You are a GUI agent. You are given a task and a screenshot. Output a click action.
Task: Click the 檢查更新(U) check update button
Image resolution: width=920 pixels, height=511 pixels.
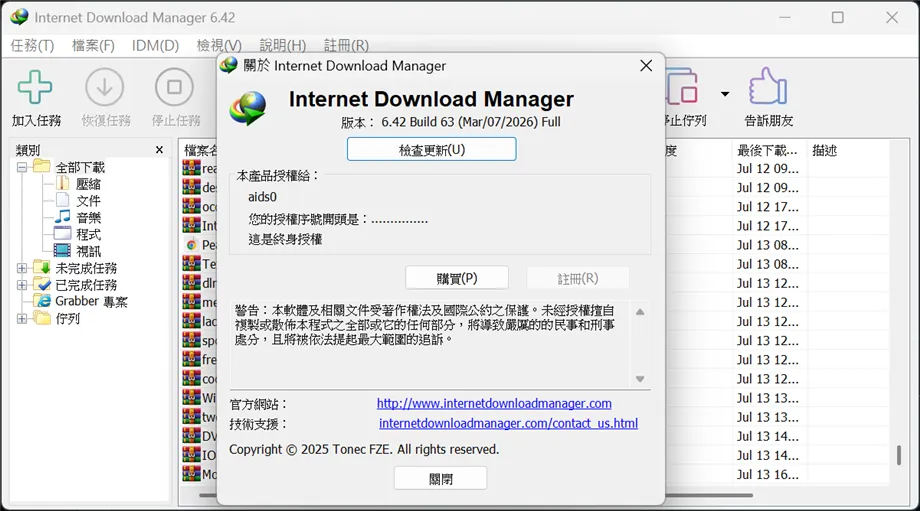(x=432, y=149)
